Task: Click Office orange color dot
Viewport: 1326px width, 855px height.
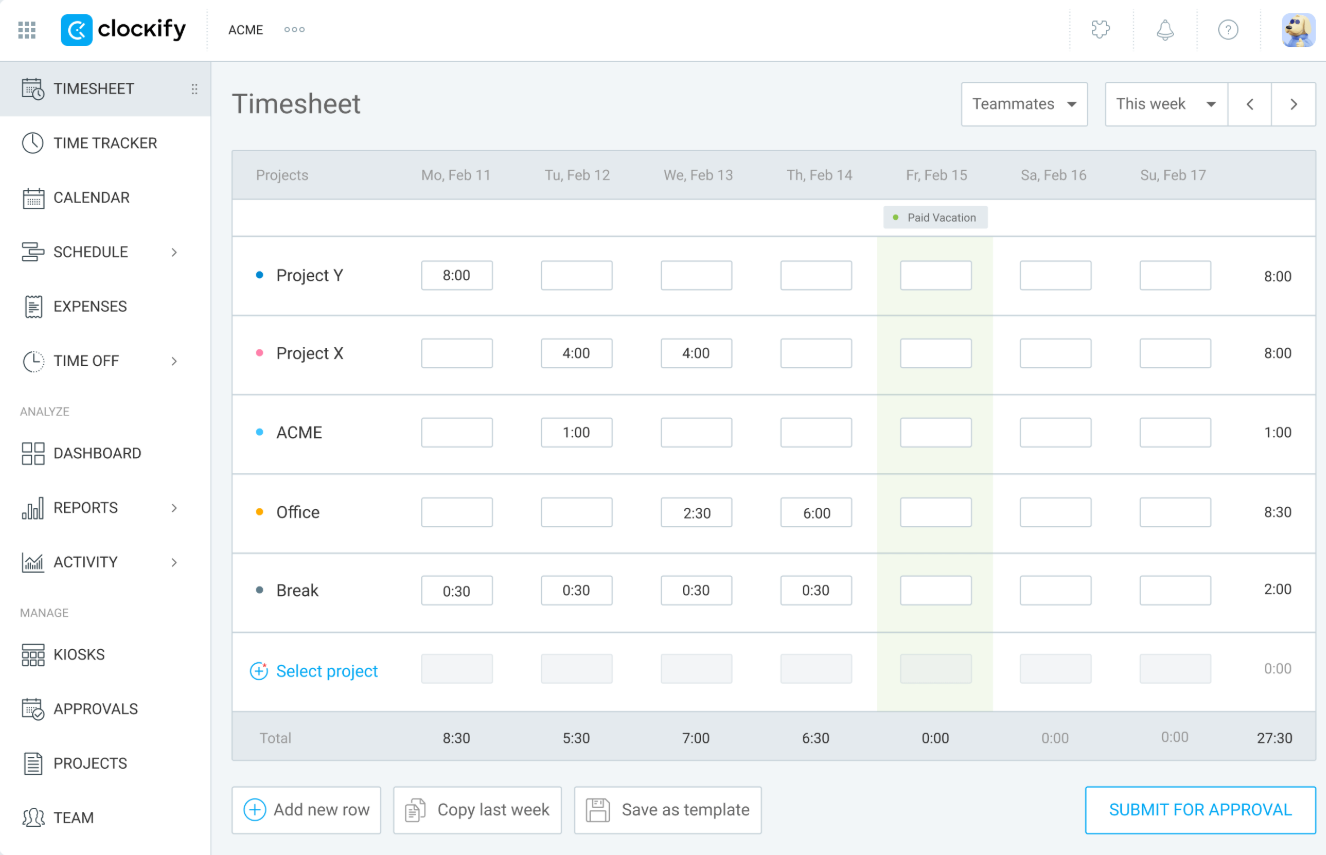Action: pos(260,512)
